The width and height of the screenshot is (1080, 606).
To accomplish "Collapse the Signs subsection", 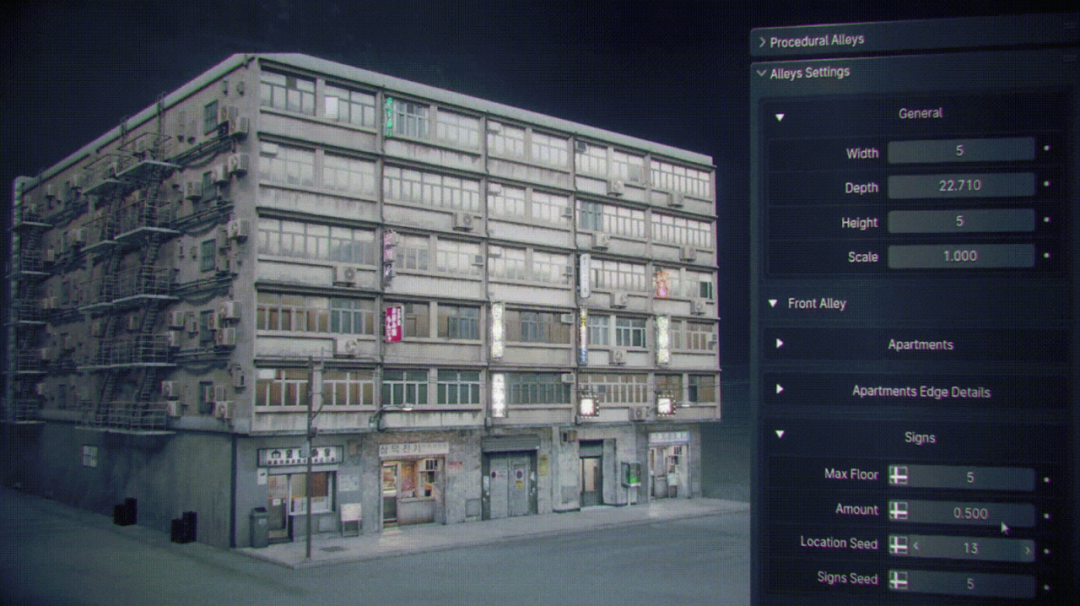I will [780, 435].
